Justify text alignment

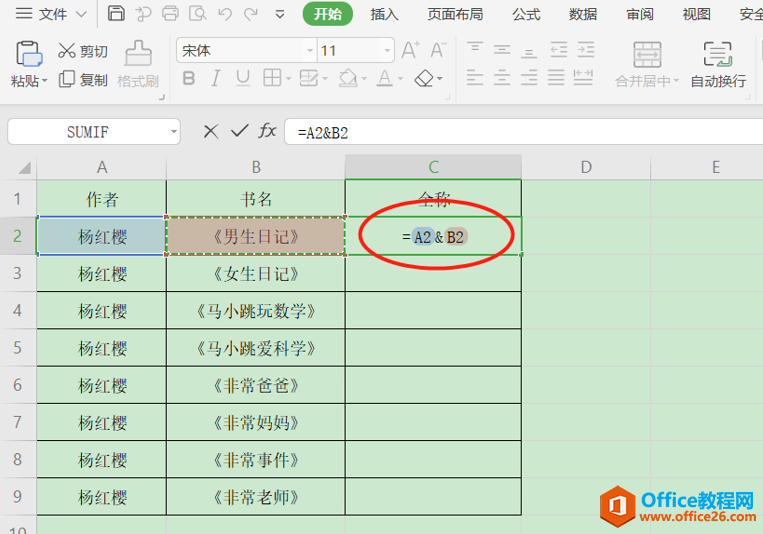[x=556, y=78]
